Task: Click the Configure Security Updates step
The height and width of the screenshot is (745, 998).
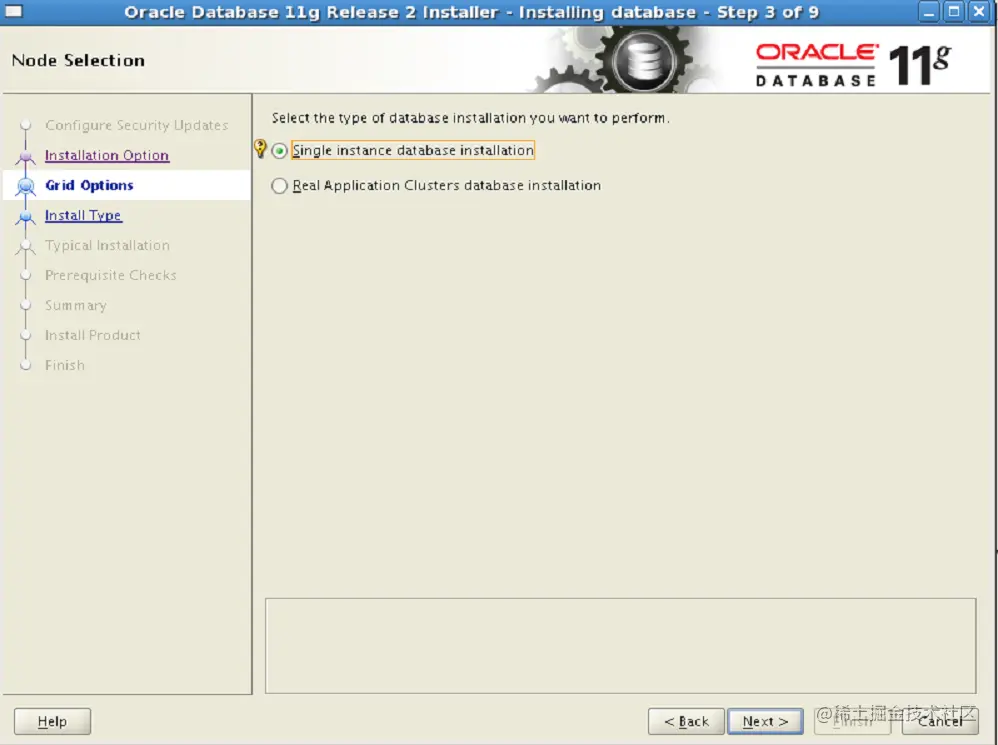Action: [136, 125]
